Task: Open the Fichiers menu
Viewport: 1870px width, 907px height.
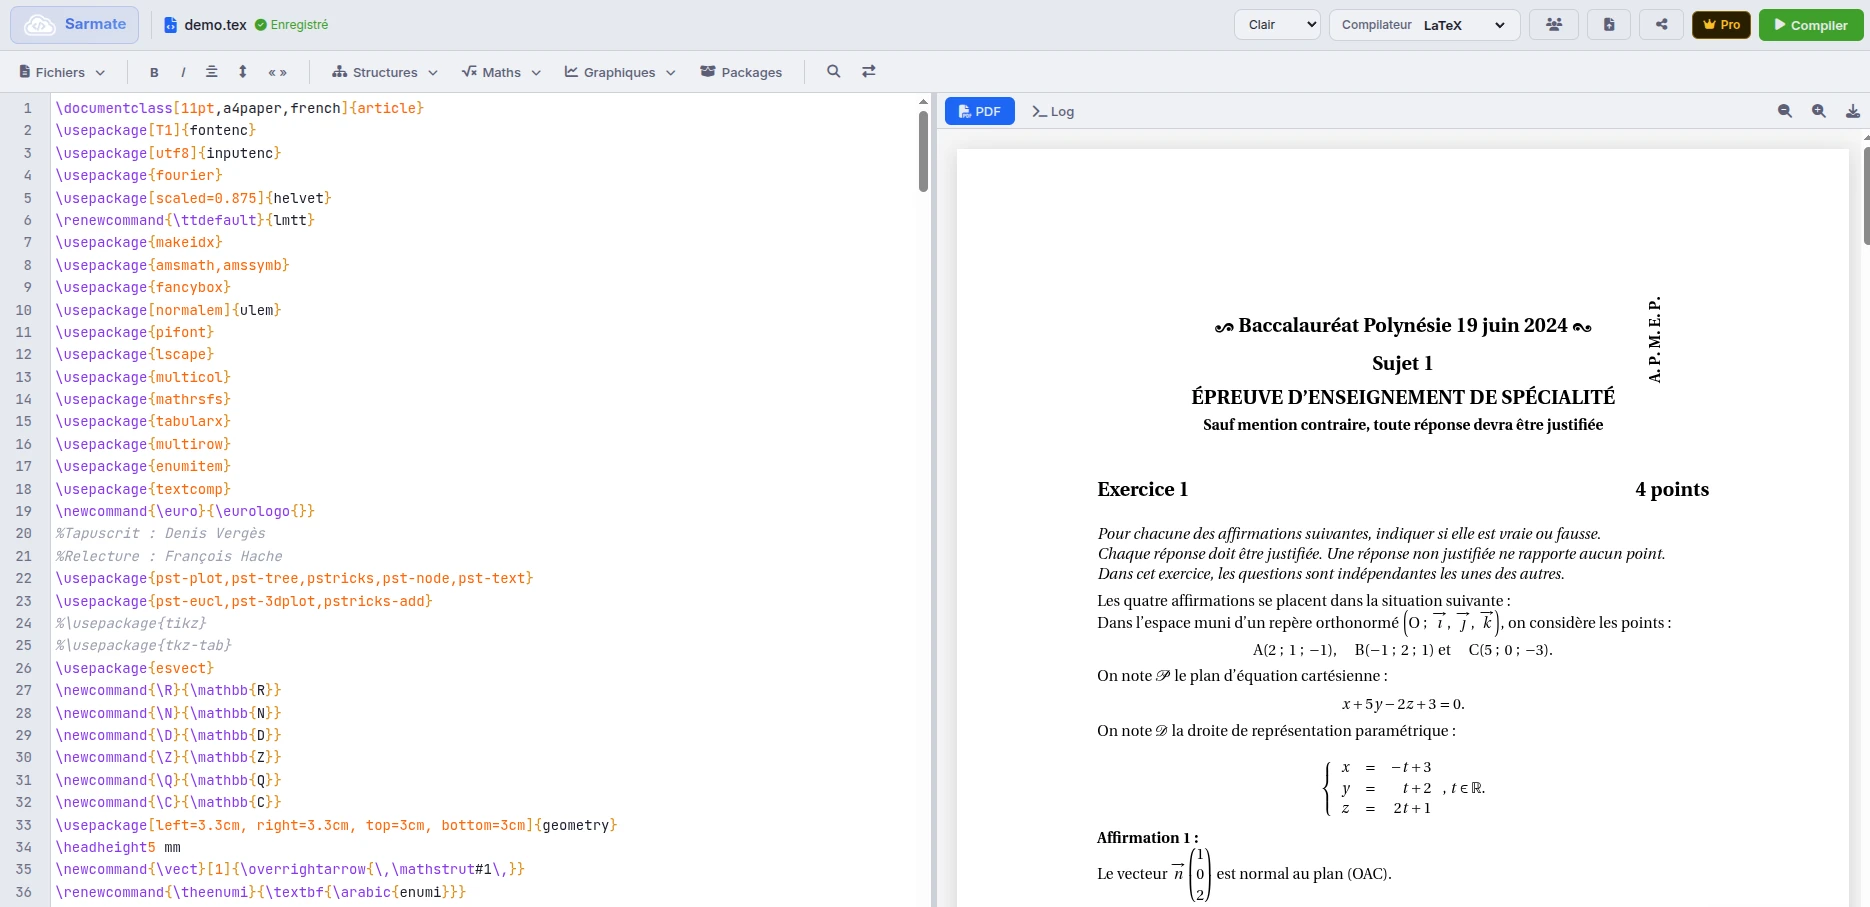Action: tap(62, 72)
